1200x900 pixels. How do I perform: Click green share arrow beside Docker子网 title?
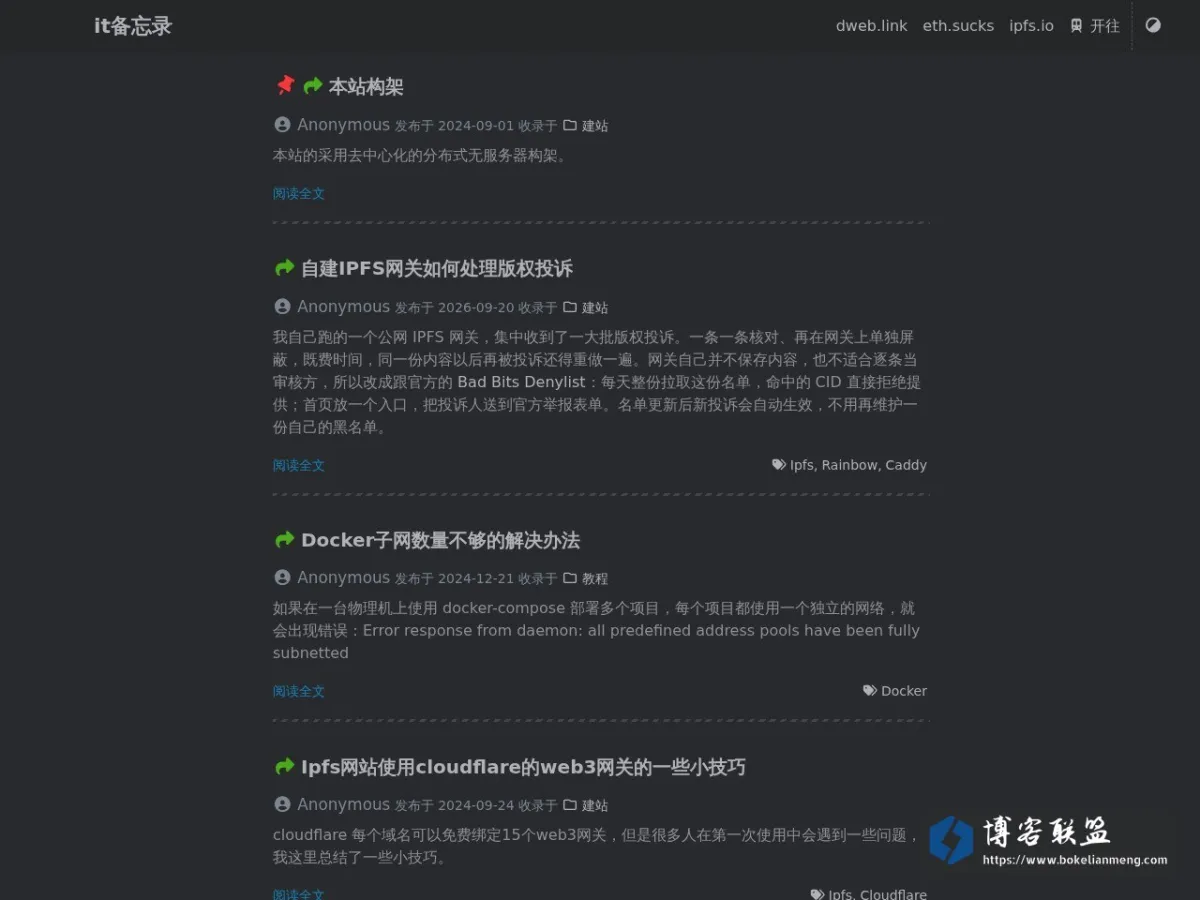285,540
